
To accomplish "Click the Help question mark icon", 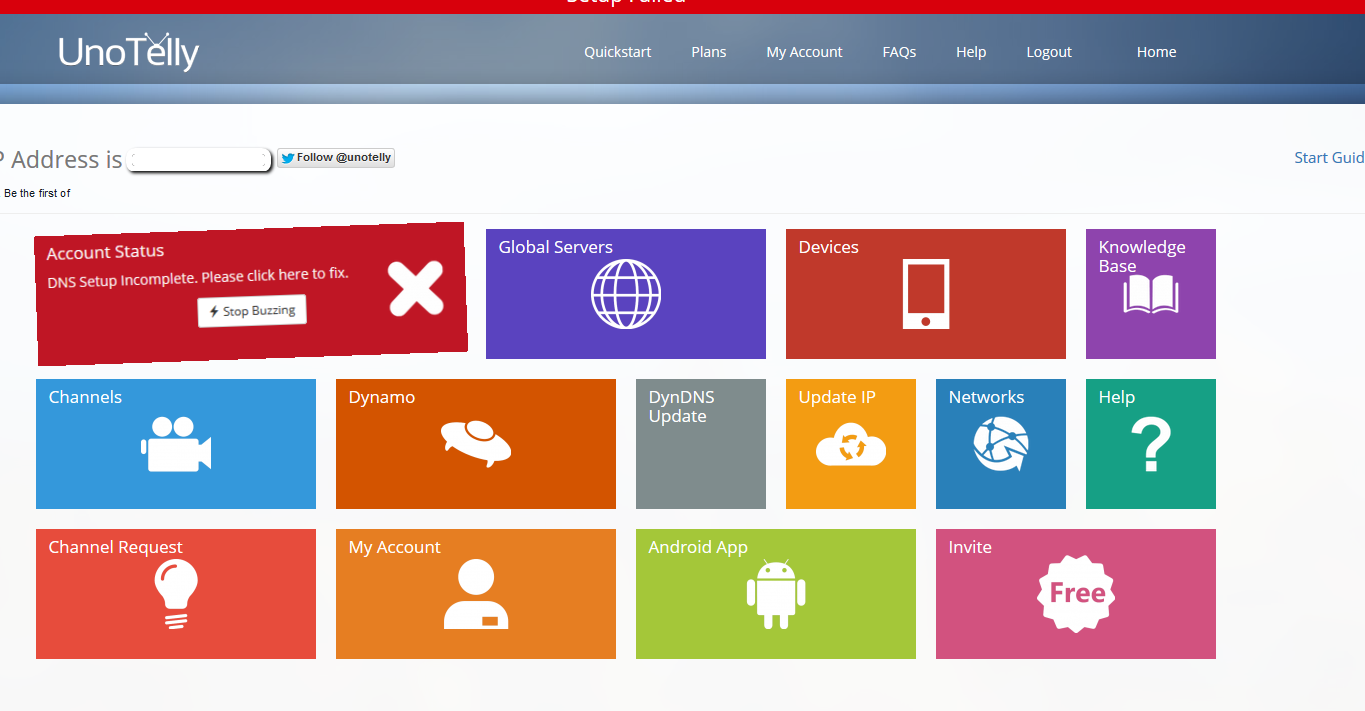I will [x=1150, y=446].
